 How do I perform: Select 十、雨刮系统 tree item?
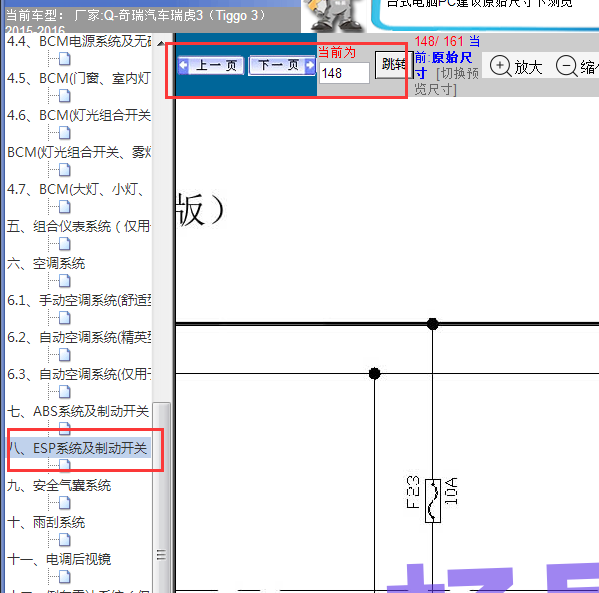[x=46, y=522]
